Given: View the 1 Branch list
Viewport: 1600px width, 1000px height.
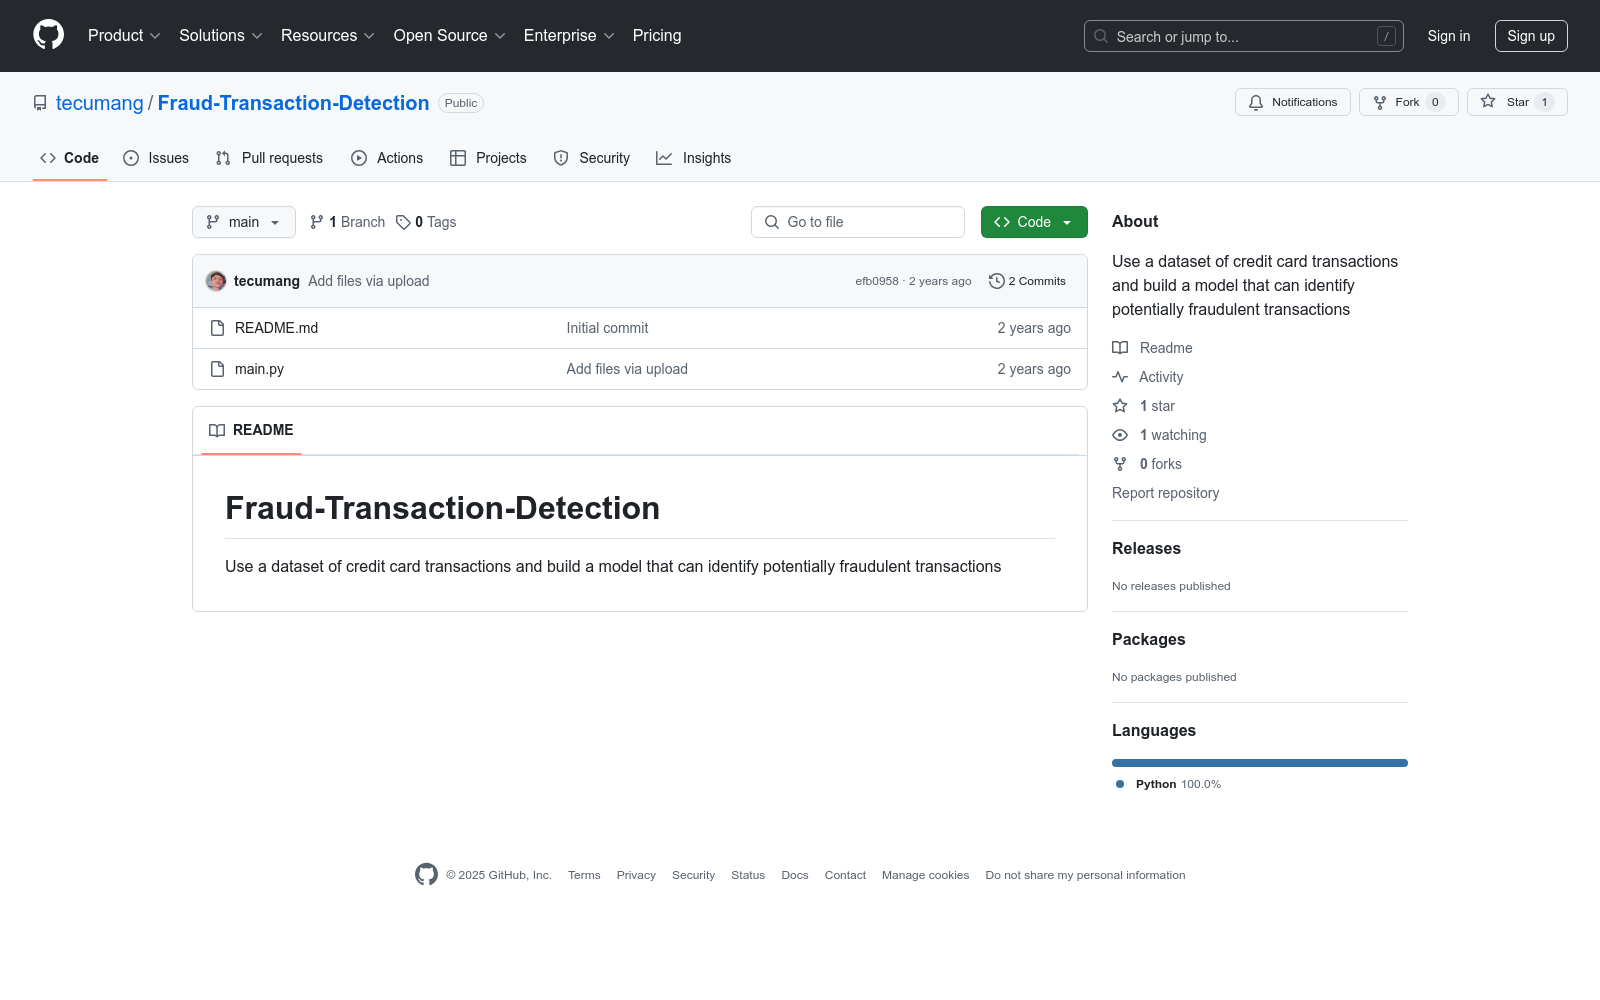Looking at the screenshot, I should tap(347, 222).
